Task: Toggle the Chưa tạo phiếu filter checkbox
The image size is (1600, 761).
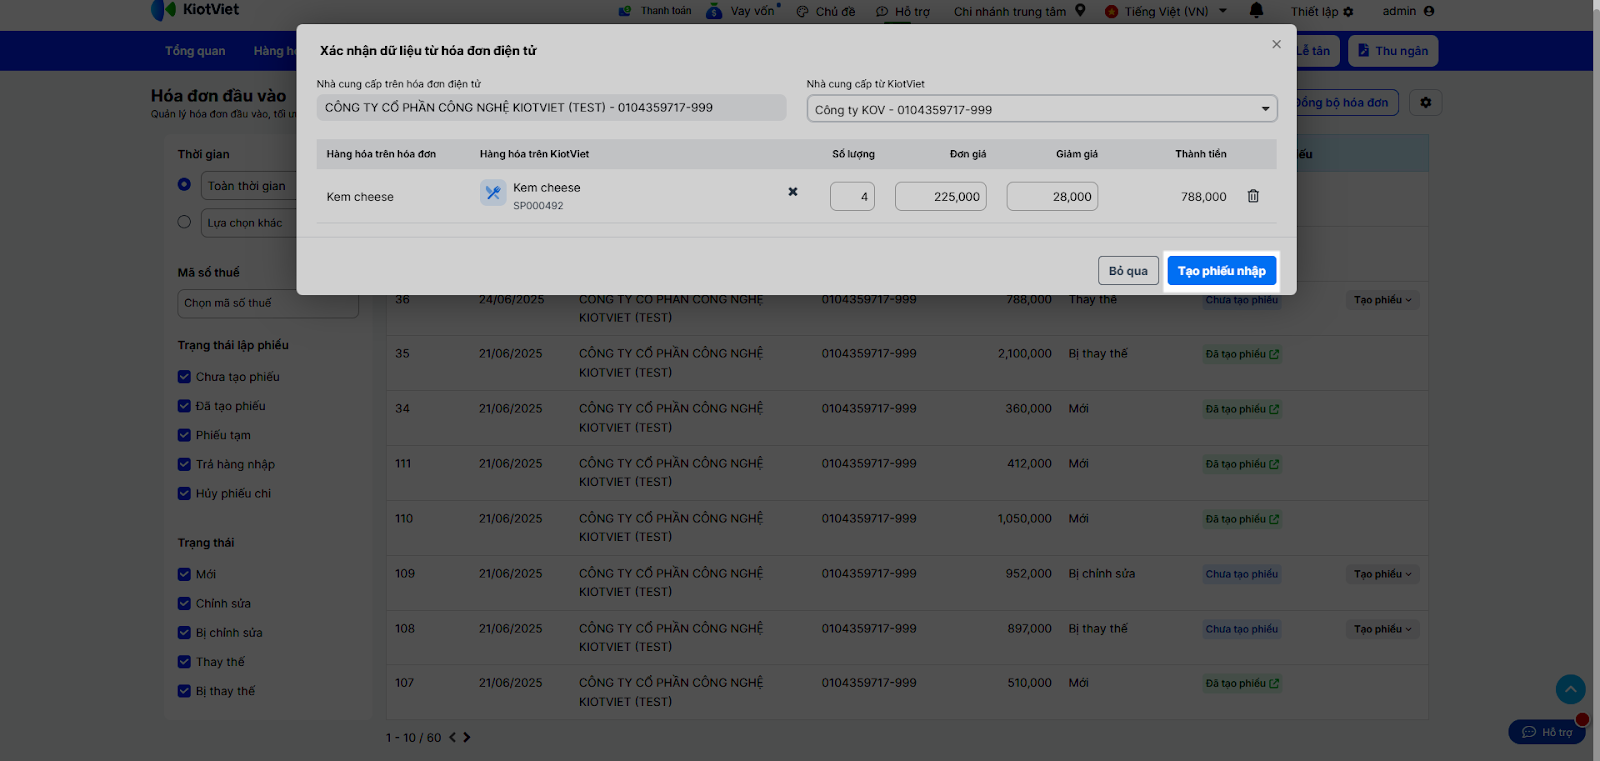Action: pos(184,377)
